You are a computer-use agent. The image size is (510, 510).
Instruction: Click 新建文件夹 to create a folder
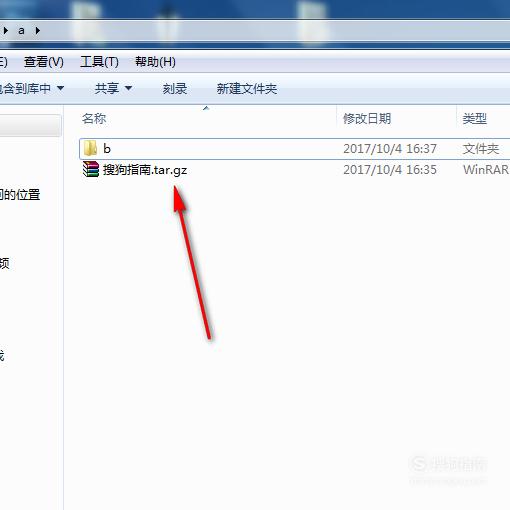click(247, 89)
